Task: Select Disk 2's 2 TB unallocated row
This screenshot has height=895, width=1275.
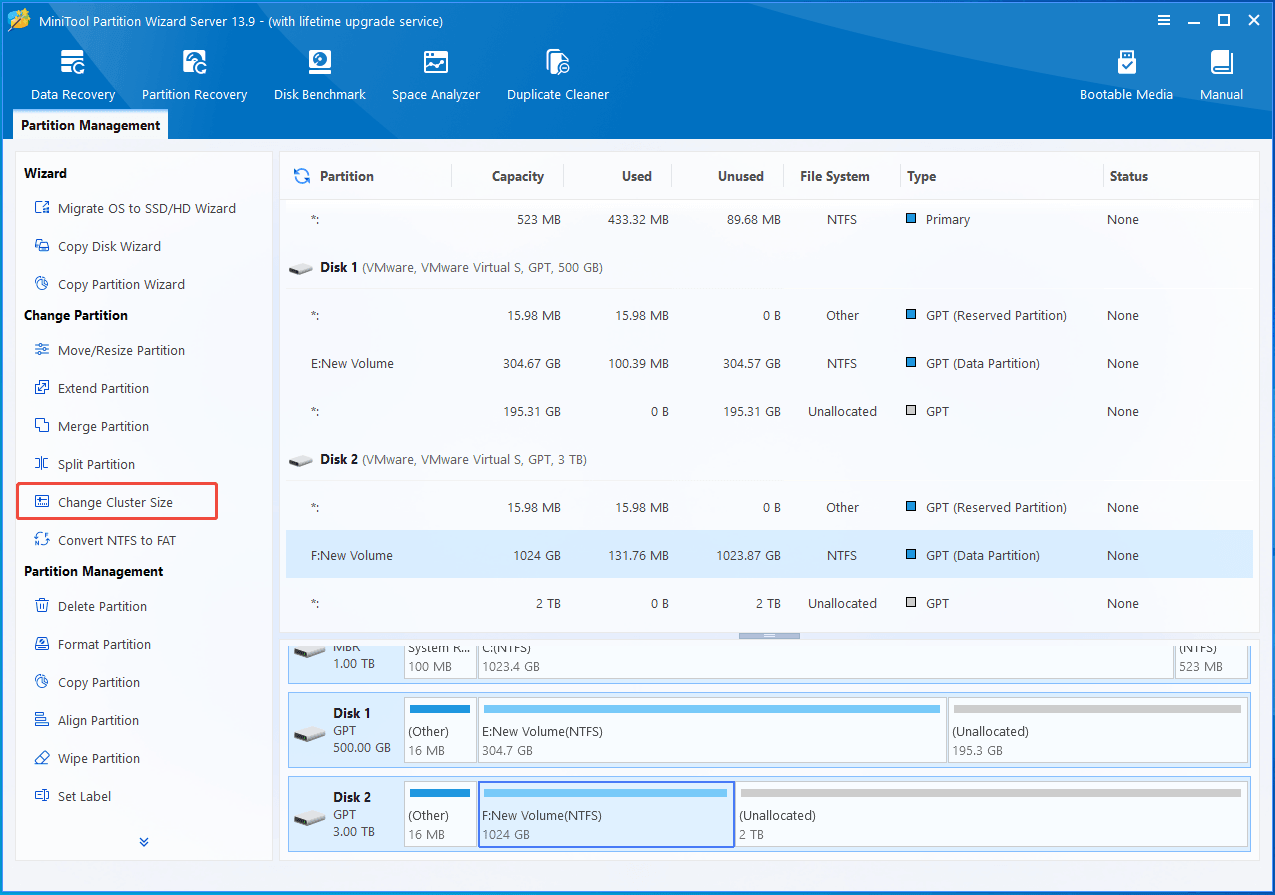Action: coord(769,603)
